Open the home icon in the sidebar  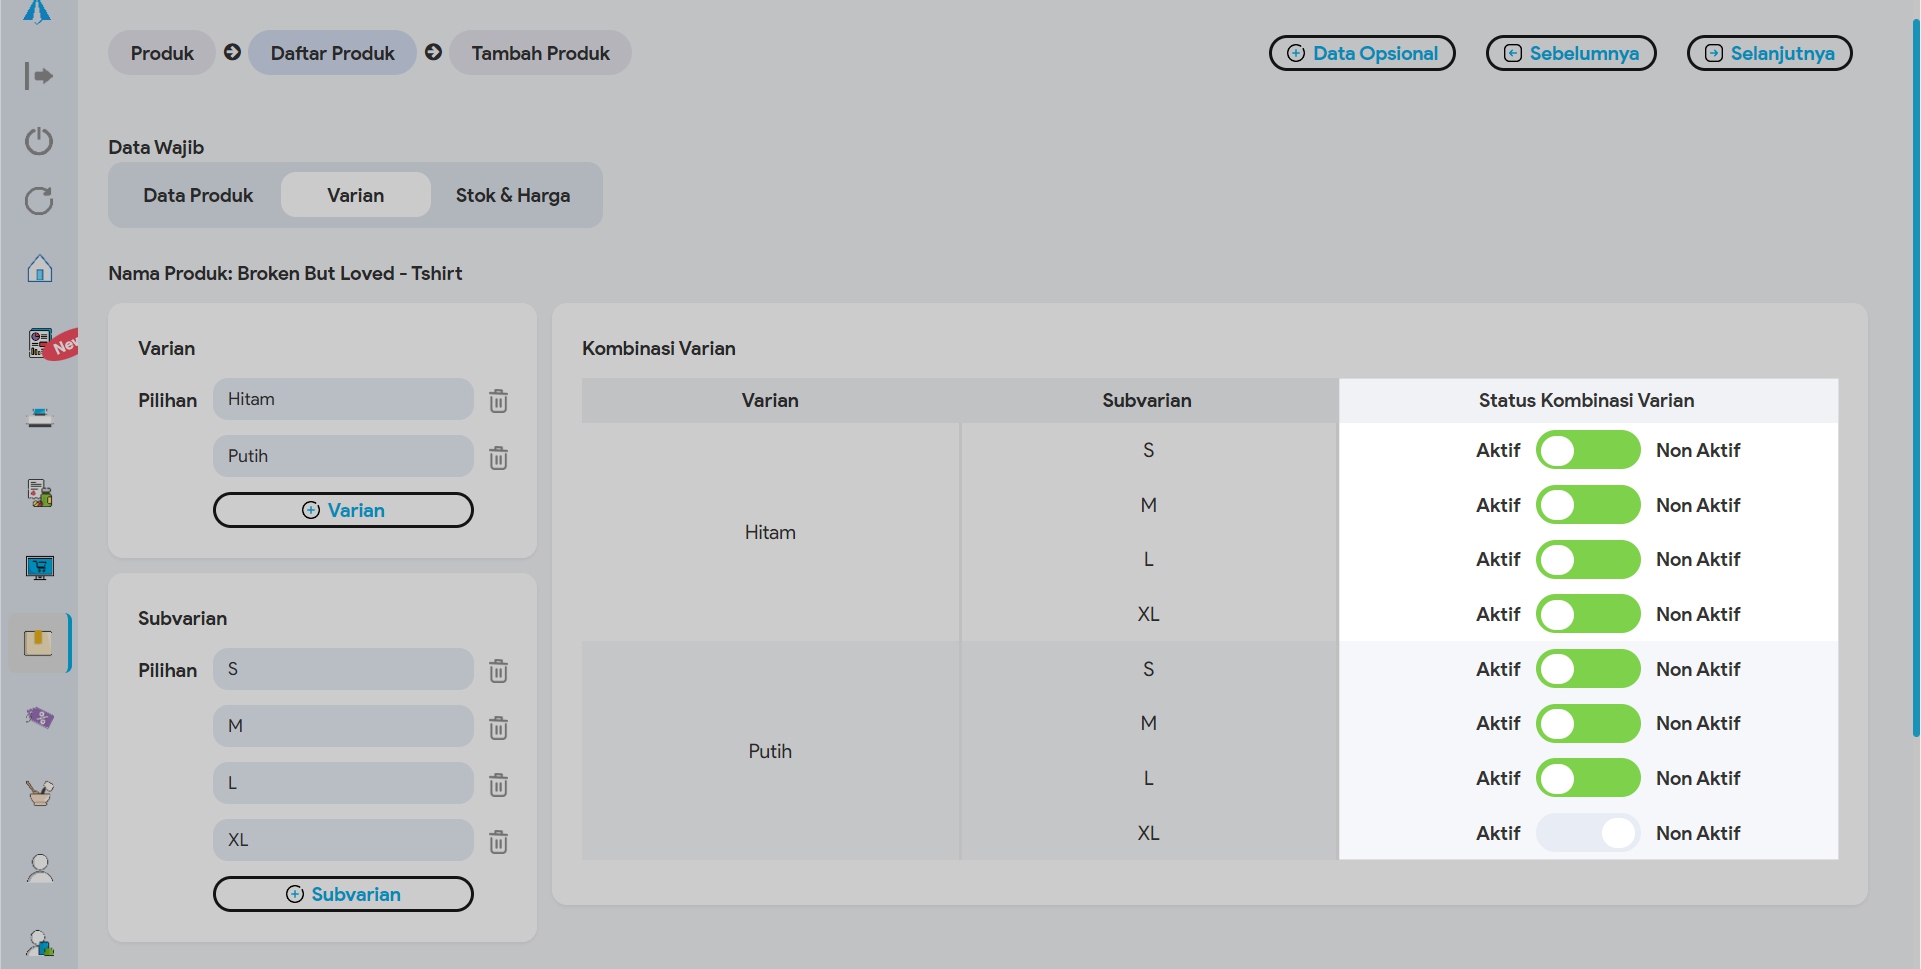point(39,268)
